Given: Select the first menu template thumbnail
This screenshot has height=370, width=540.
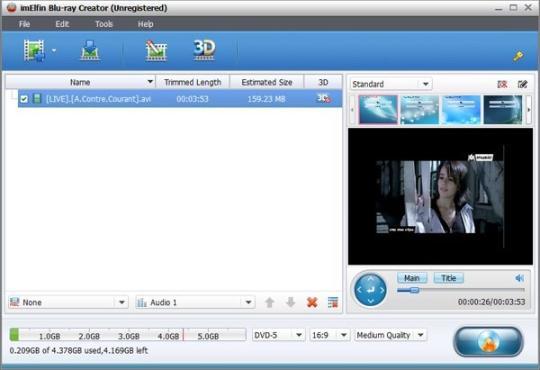Looking at the screenshot, I should tap(378, 110).
